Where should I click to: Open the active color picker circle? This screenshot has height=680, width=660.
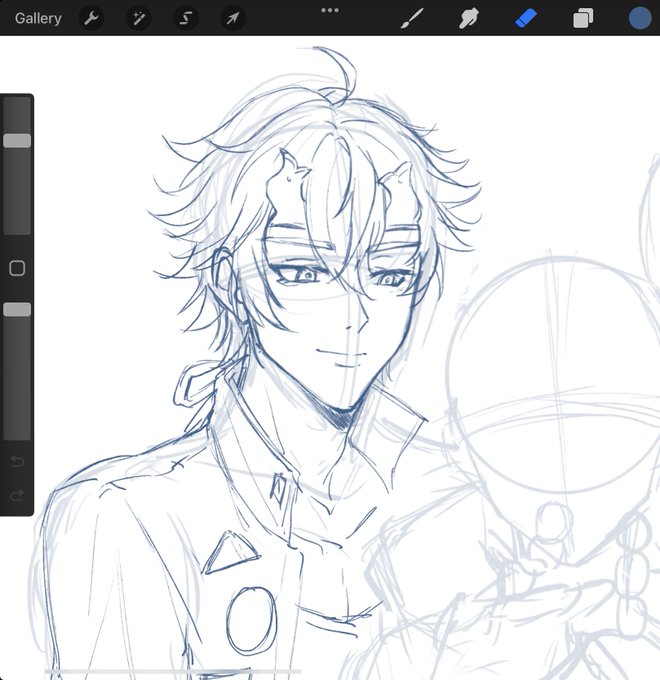coord(640,18)
